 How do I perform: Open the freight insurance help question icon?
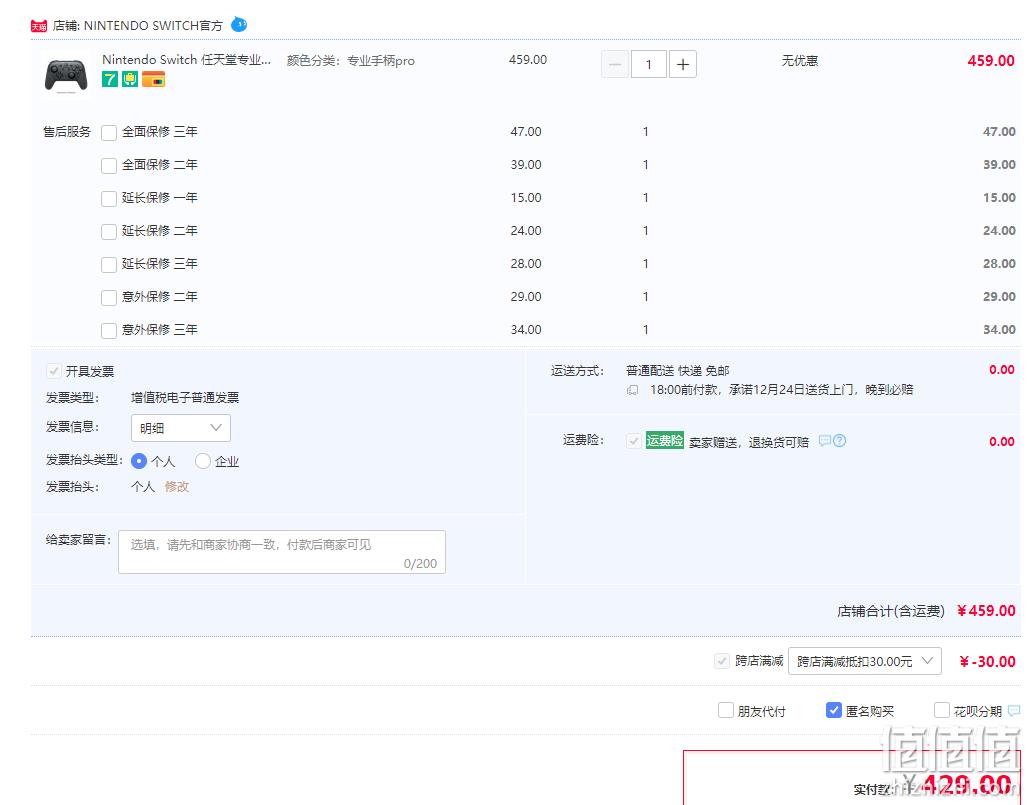click(840, 441)
